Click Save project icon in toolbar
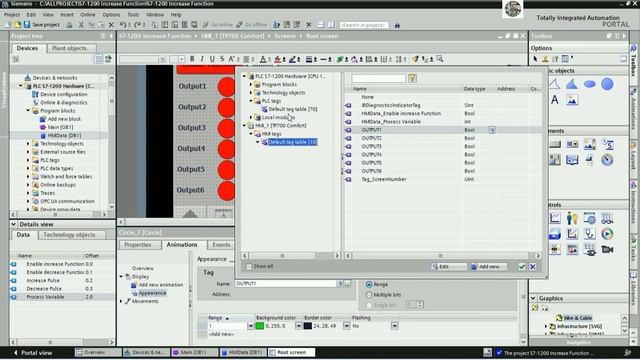640x360 pixels. pos(27,24)
